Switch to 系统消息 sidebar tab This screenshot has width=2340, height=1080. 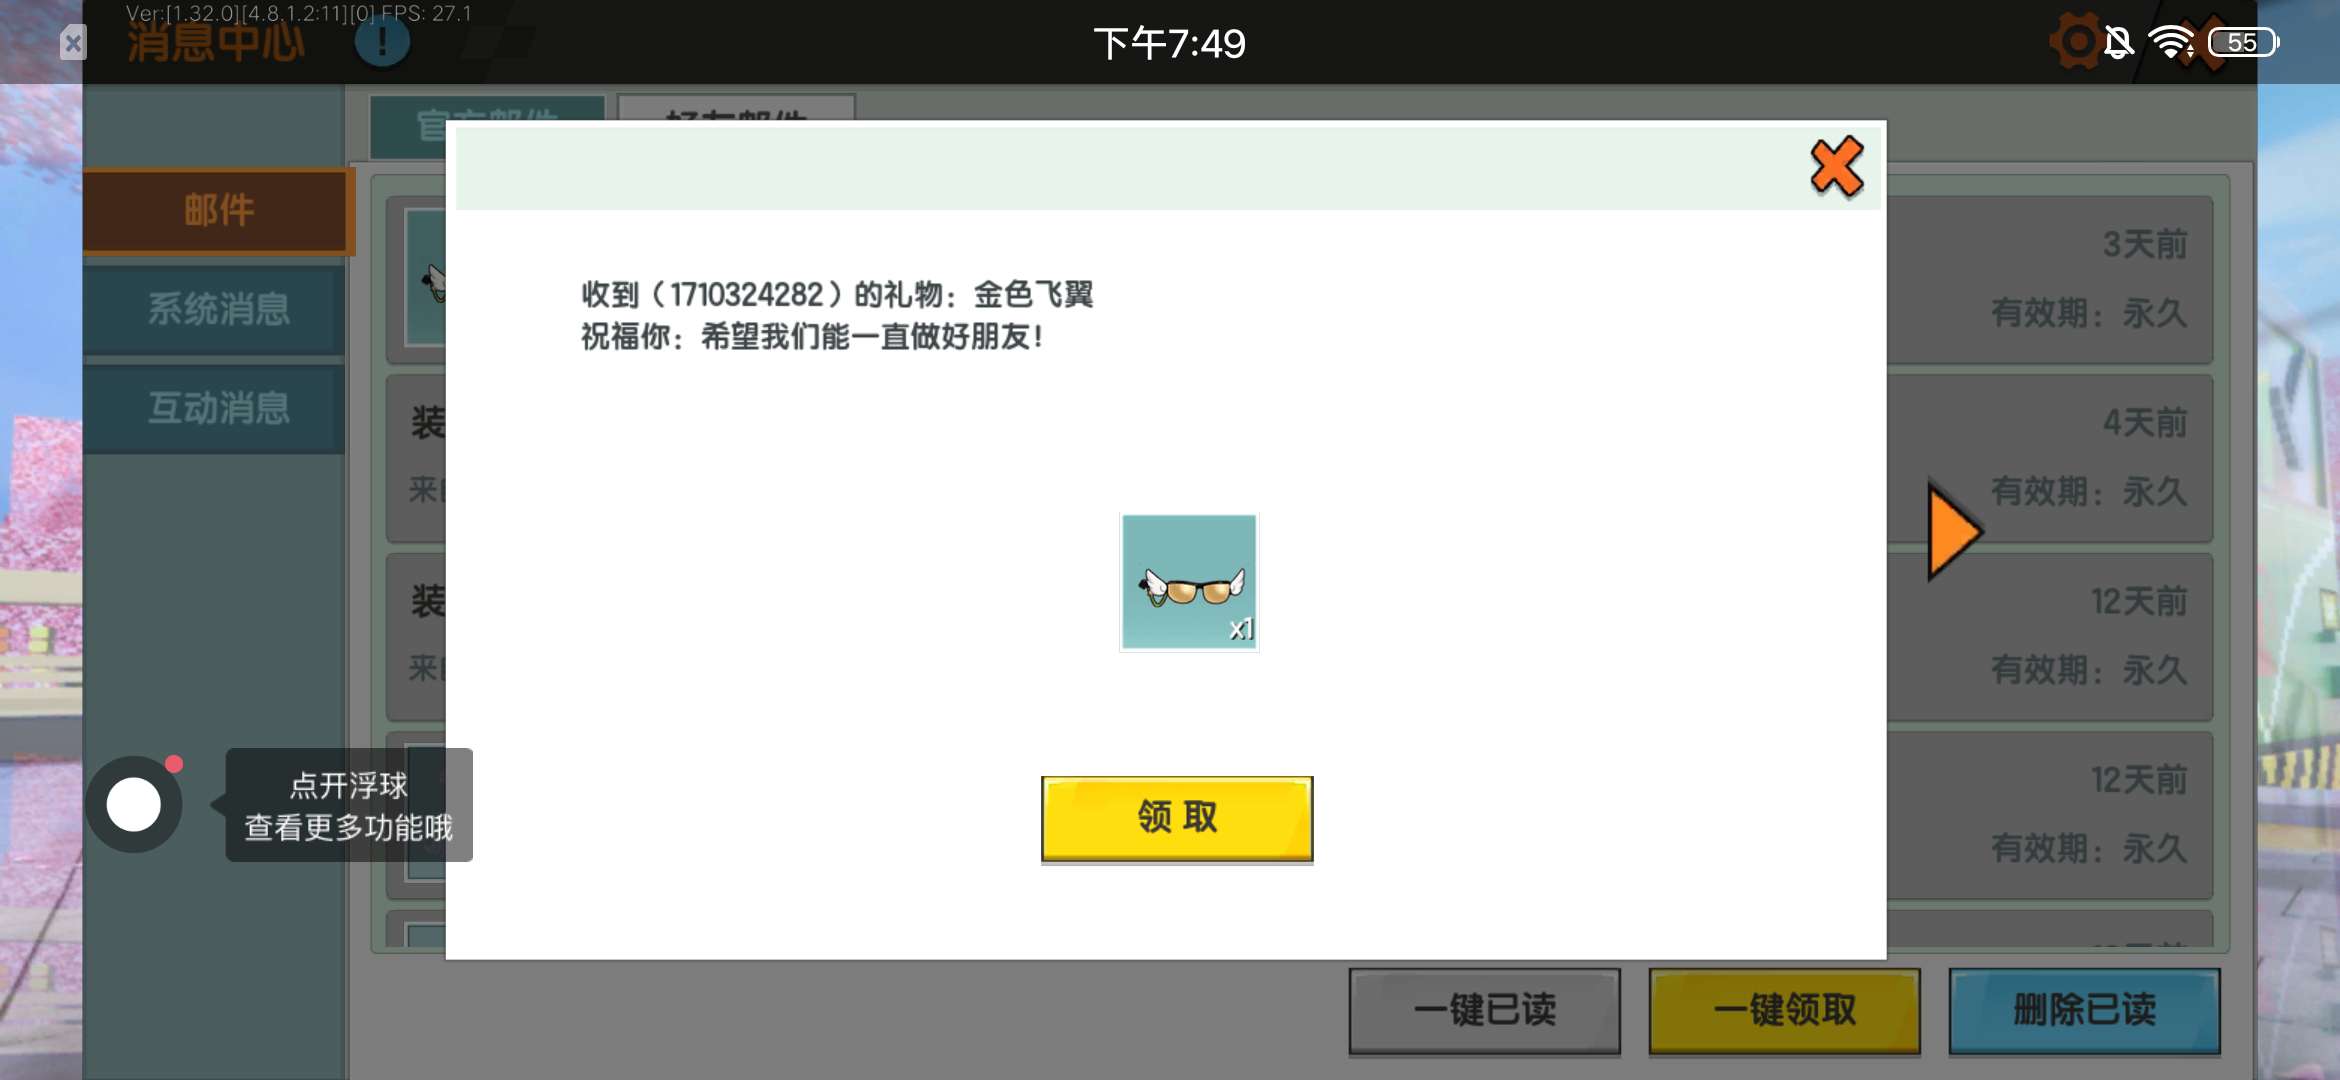(218, 309)
